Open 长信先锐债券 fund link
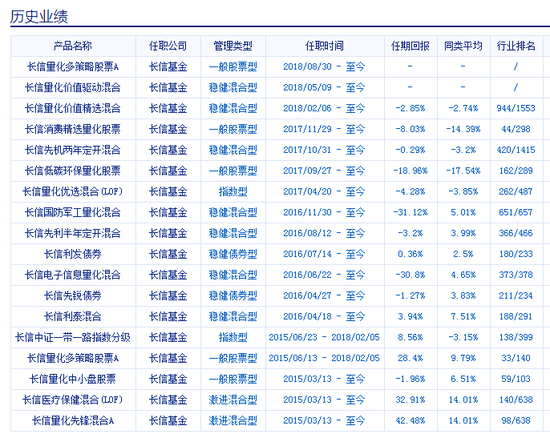 pos(73,296)
